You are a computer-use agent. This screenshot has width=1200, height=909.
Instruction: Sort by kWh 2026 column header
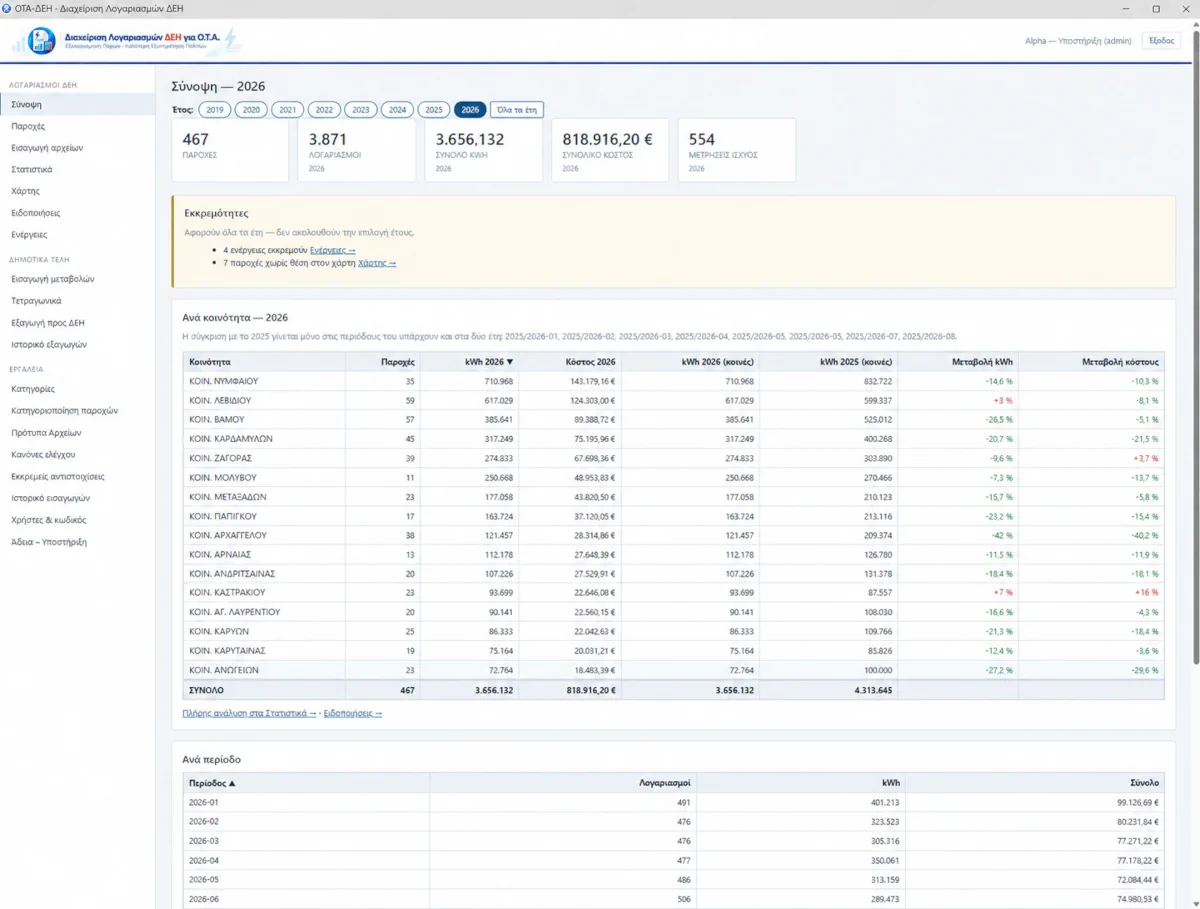(x=470, y=362)
